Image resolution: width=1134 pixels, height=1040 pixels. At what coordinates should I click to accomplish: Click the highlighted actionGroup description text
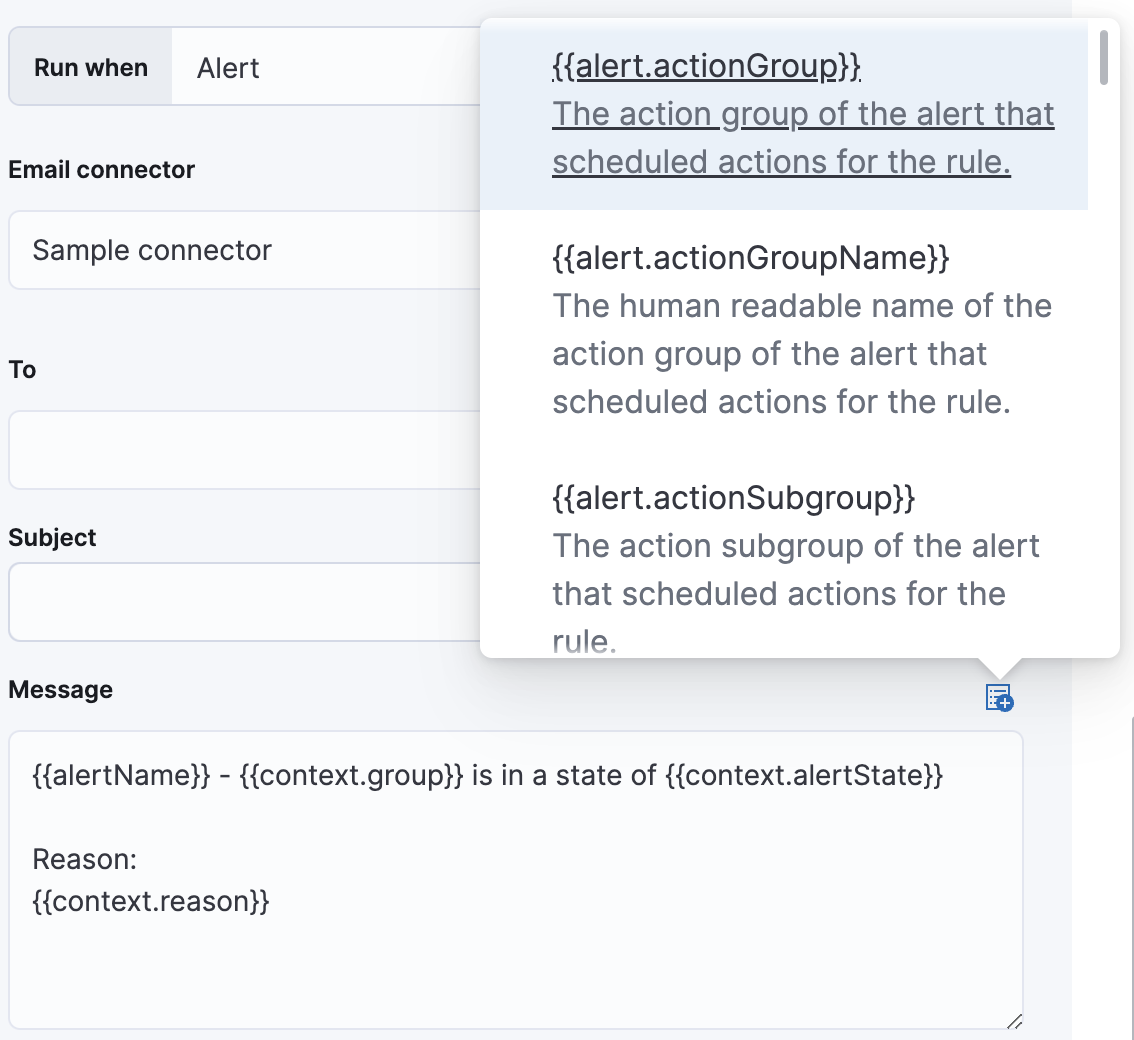(x=800, y=138)
